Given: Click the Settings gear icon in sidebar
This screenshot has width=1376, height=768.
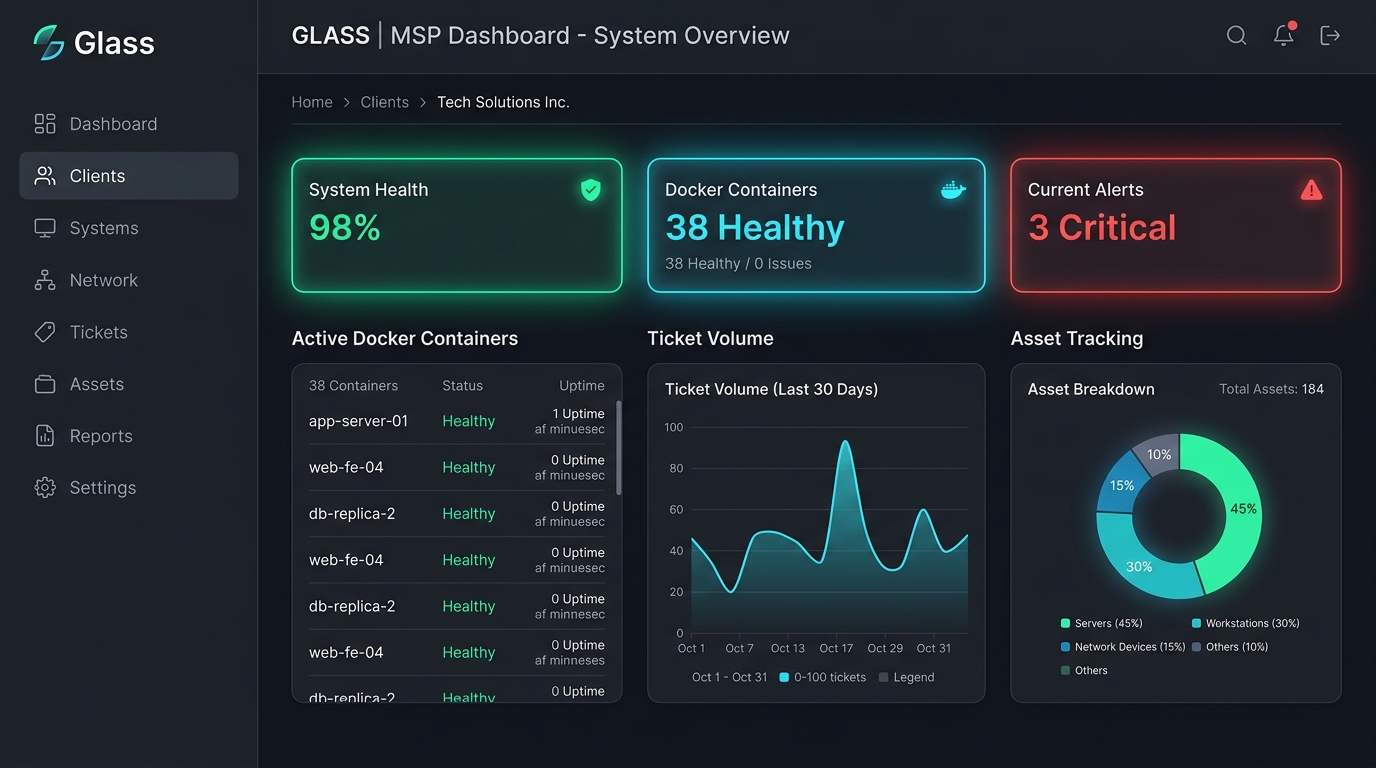Looking at the screenshot, I should 45,488.
